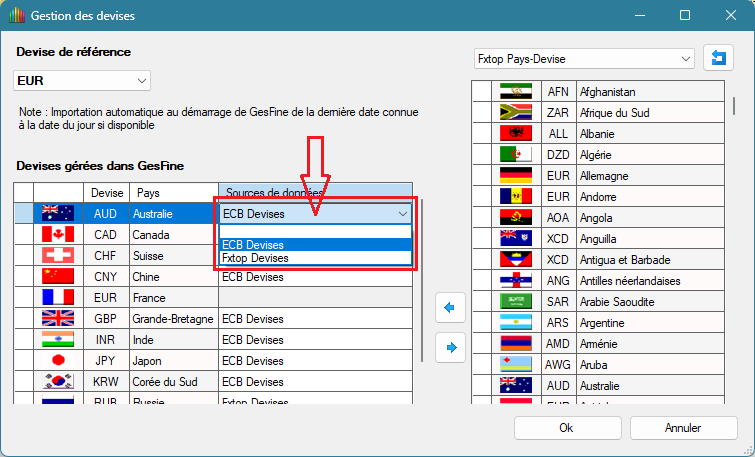
Task: Toggle the ECB Devises combo box arrow
Action: tap(402, 214)
